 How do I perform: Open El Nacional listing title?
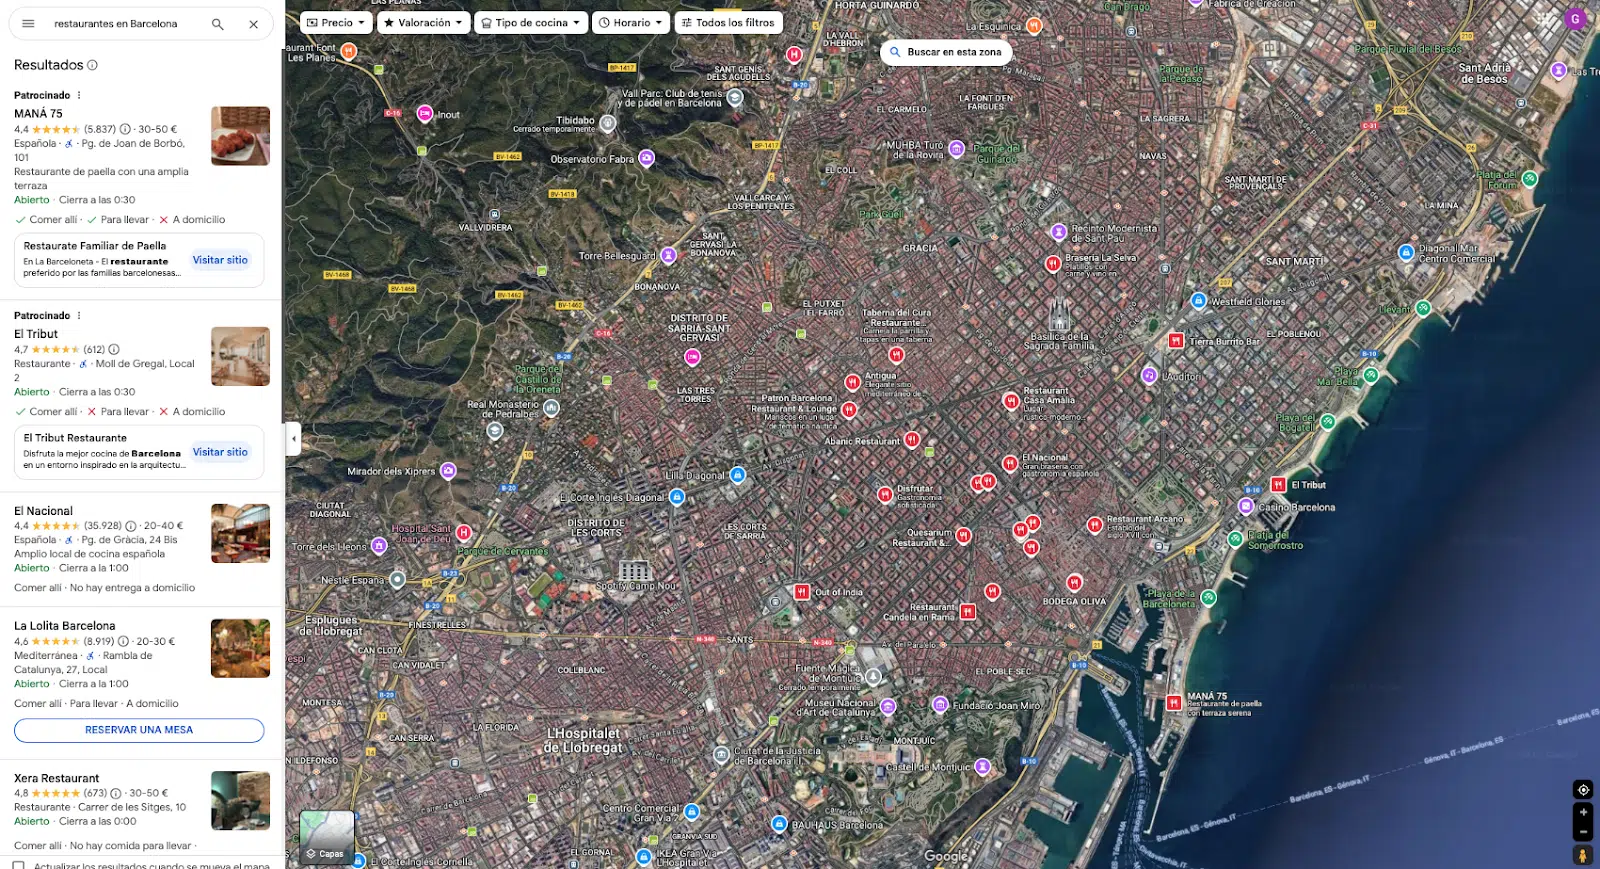(43, 511)
